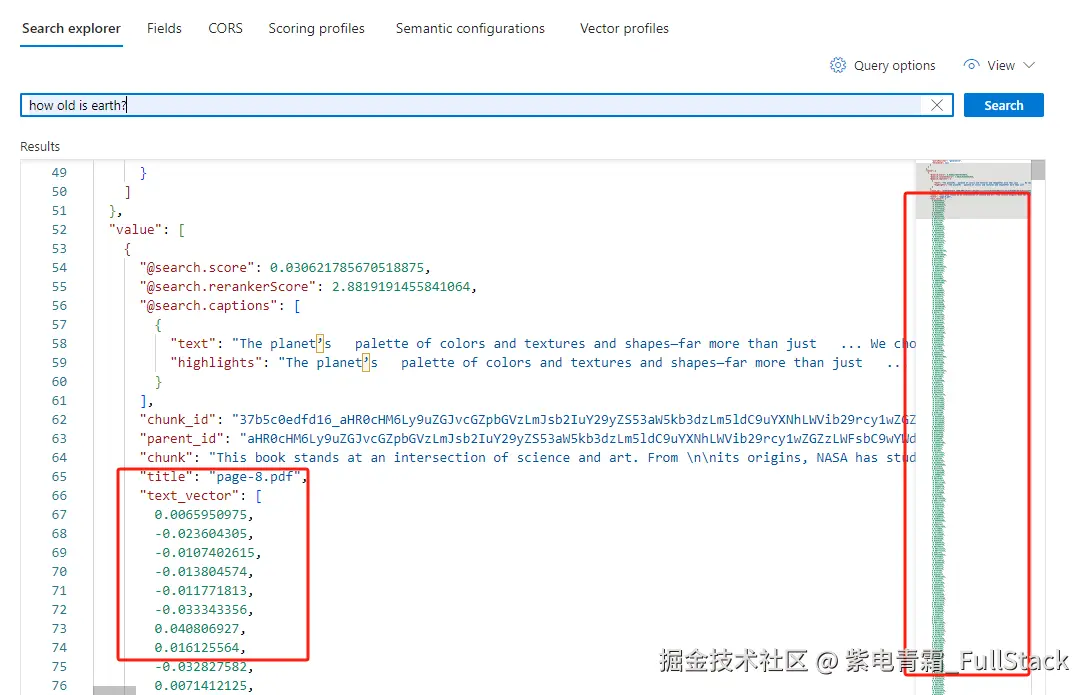
Task: Clear the search query with X
Action: [x=937, y=105]
